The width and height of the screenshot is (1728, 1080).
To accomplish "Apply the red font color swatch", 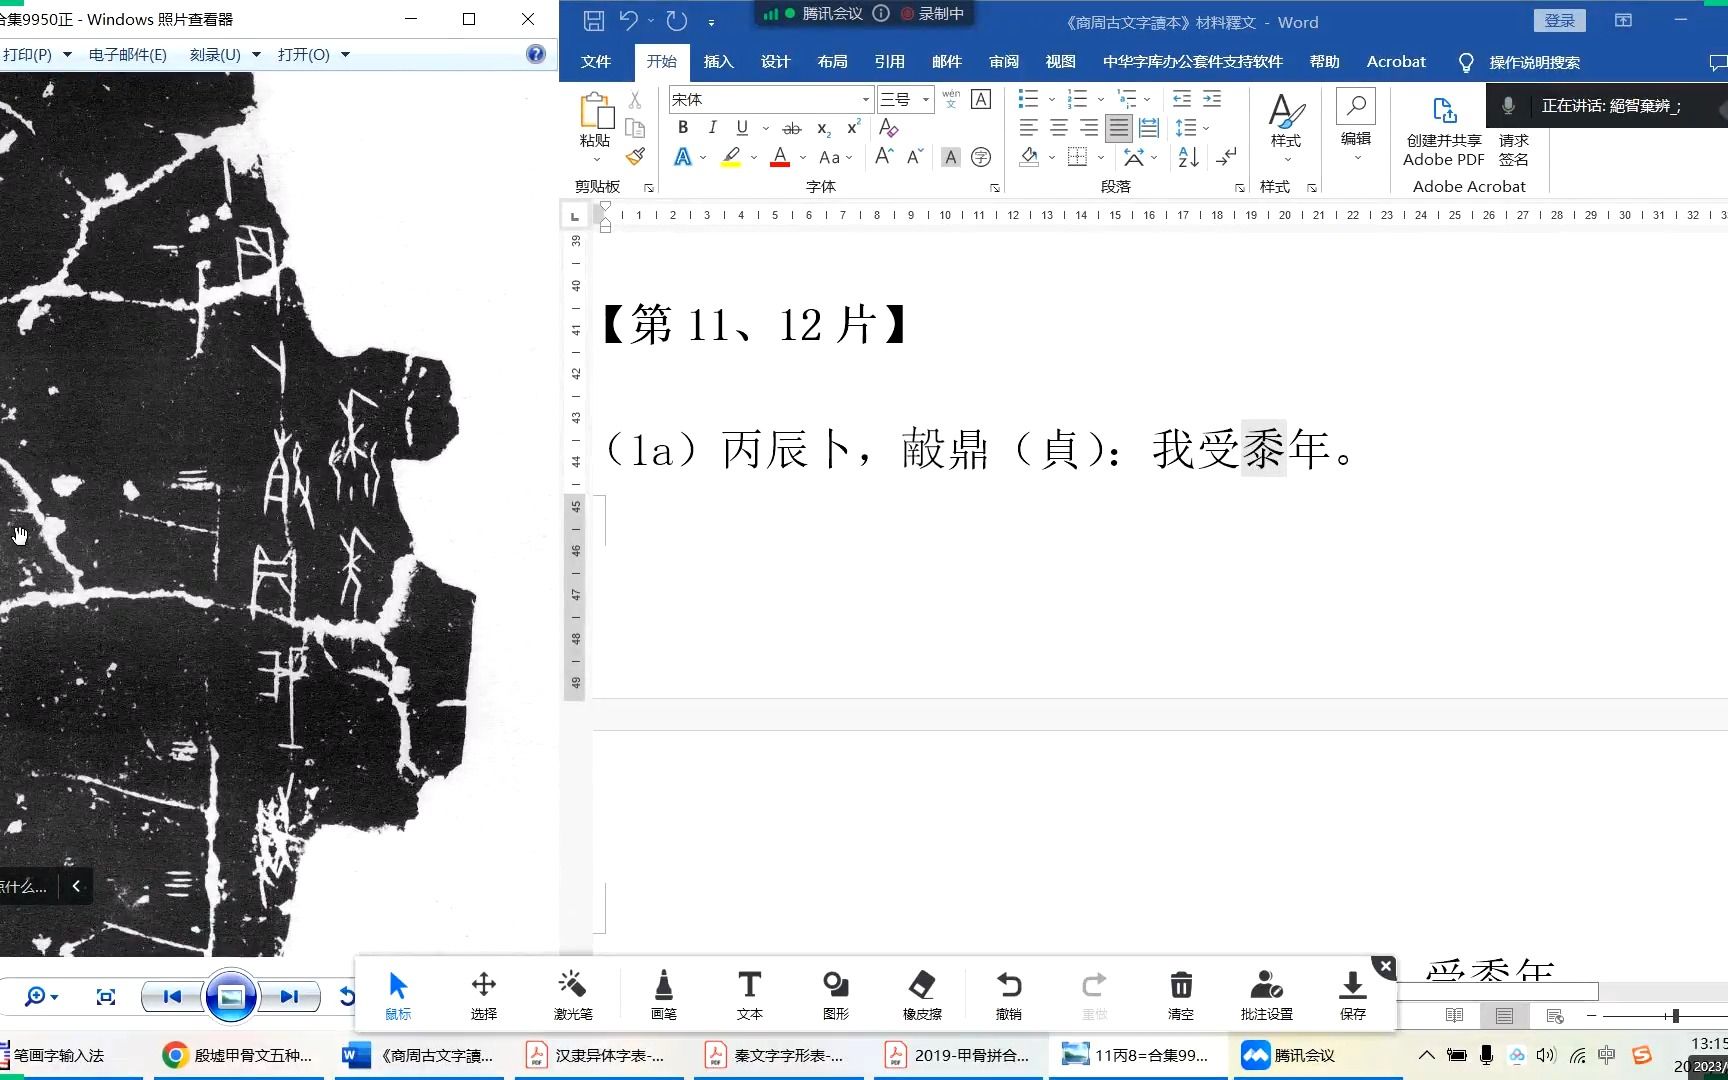I will 781,157.
